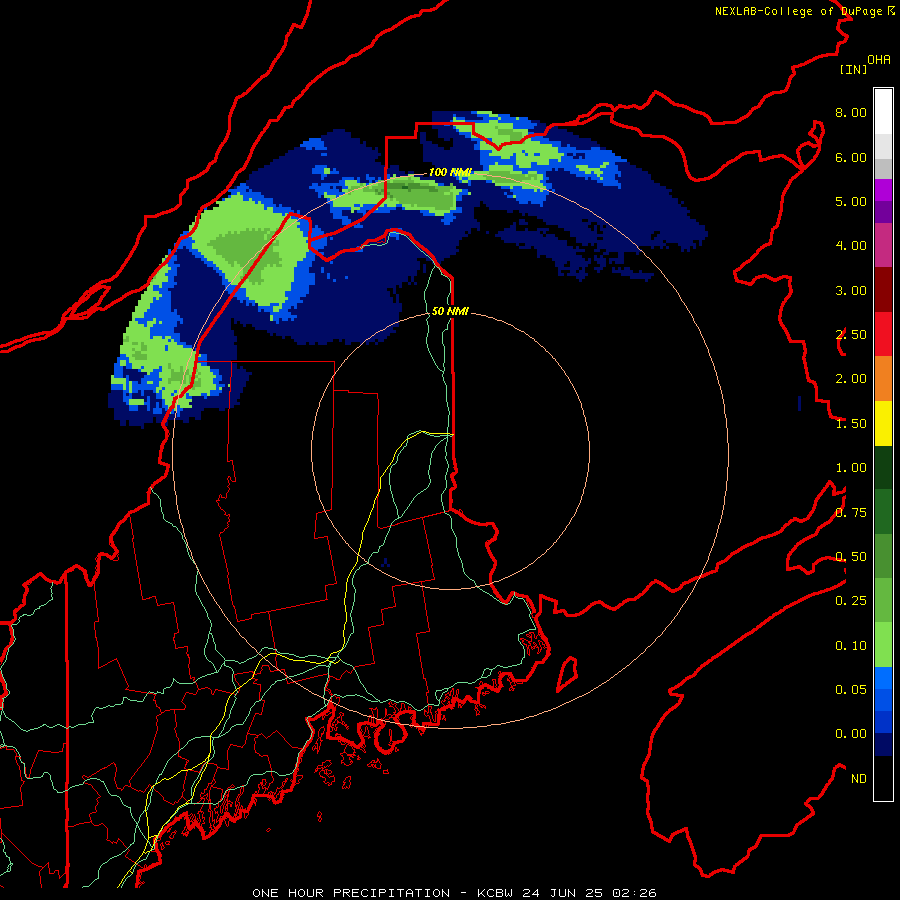This screenshot has width=900, height=900.
Task: Click the ND legend label
Action: [x=859, y=779]
